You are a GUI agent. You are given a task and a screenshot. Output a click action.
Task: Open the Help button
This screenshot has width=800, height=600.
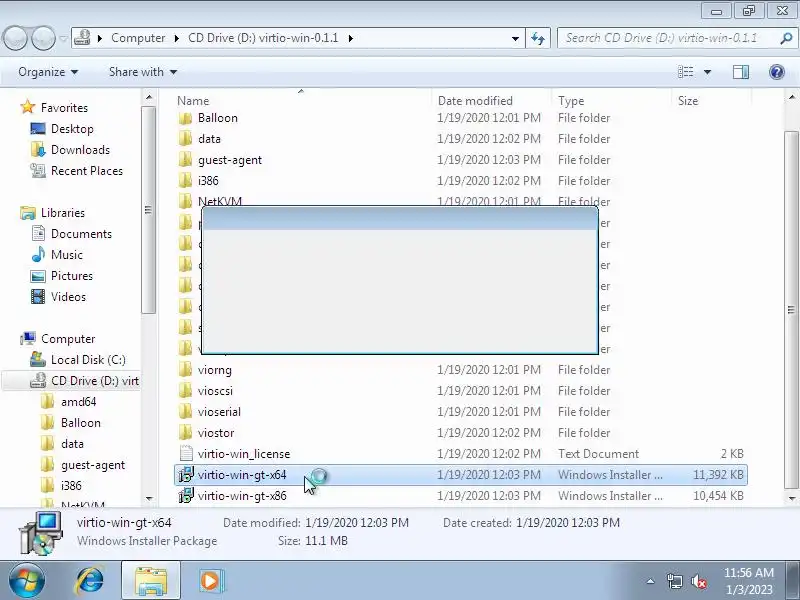(x=777, y=72)
